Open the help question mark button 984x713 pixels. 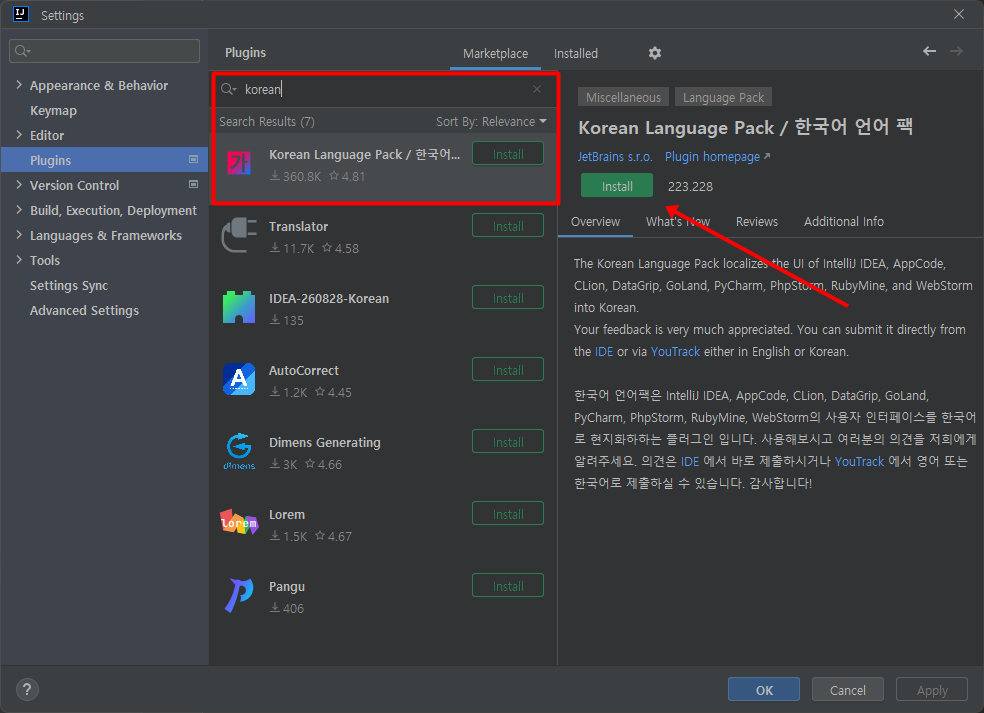27,690
